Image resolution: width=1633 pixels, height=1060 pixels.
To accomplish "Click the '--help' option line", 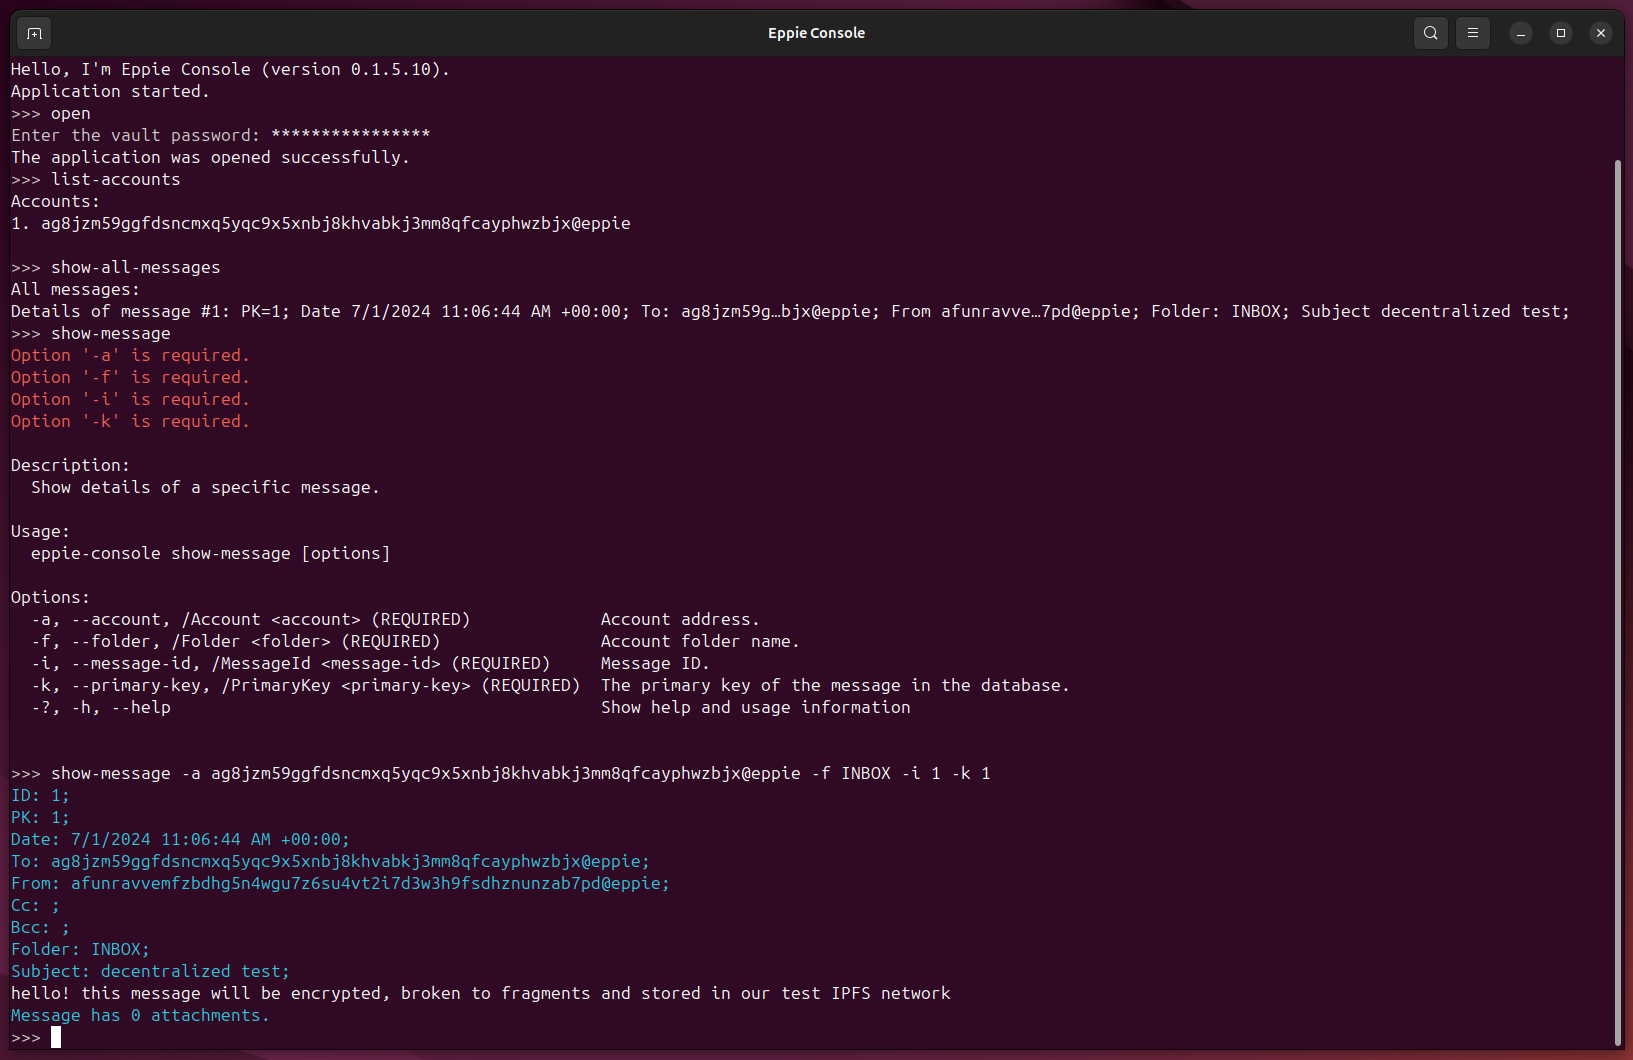I will [471, 707].
